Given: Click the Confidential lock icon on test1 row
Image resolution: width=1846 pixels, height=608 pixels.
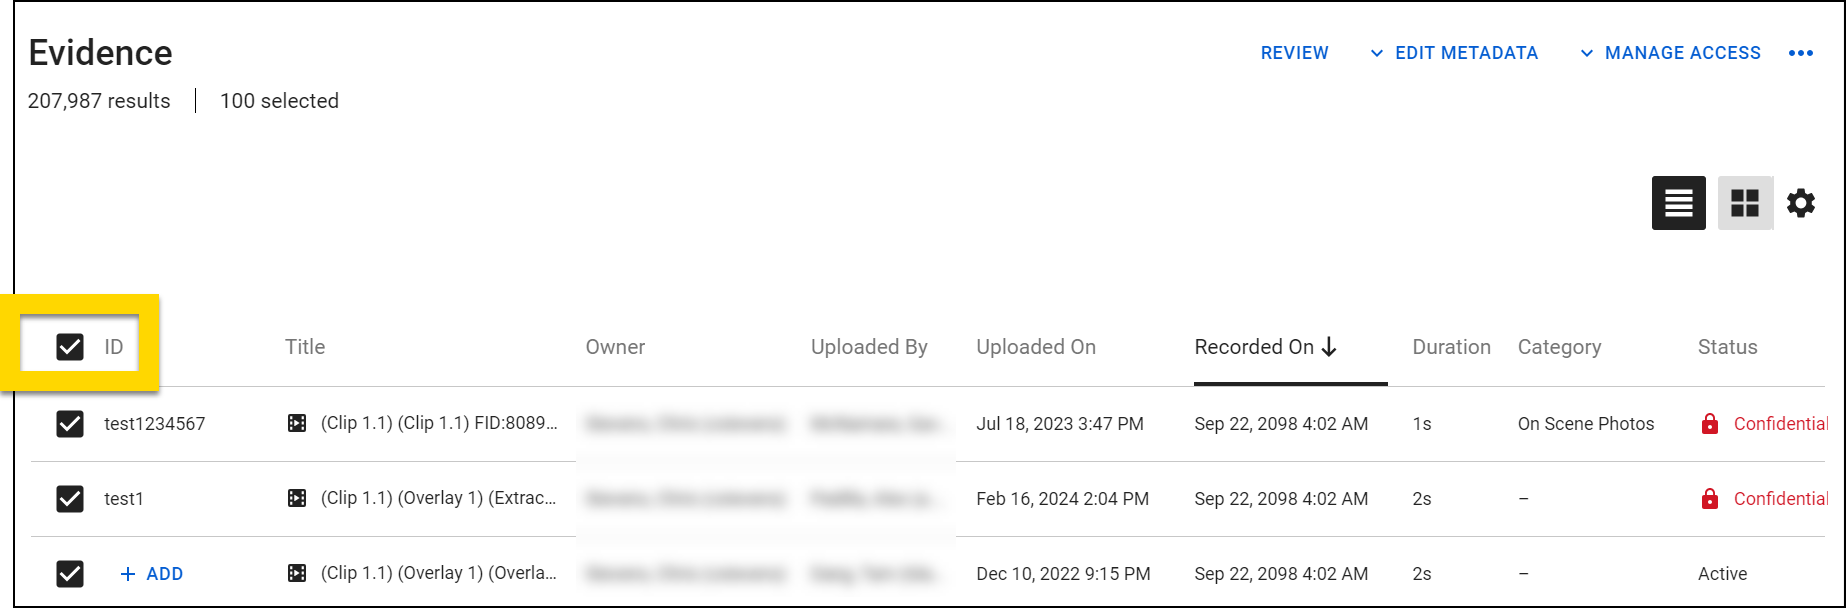Looking at the screenshot, I should point(1709,498).
